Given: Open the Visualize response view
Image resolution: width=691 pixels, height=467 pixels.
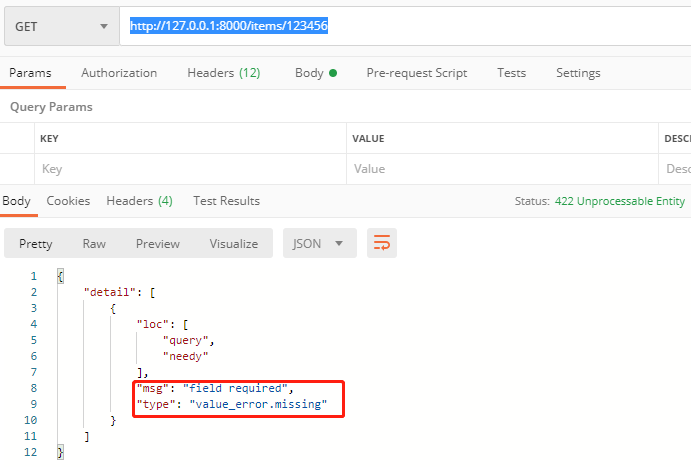Looking at the screenshot, I should pos(233,244).
